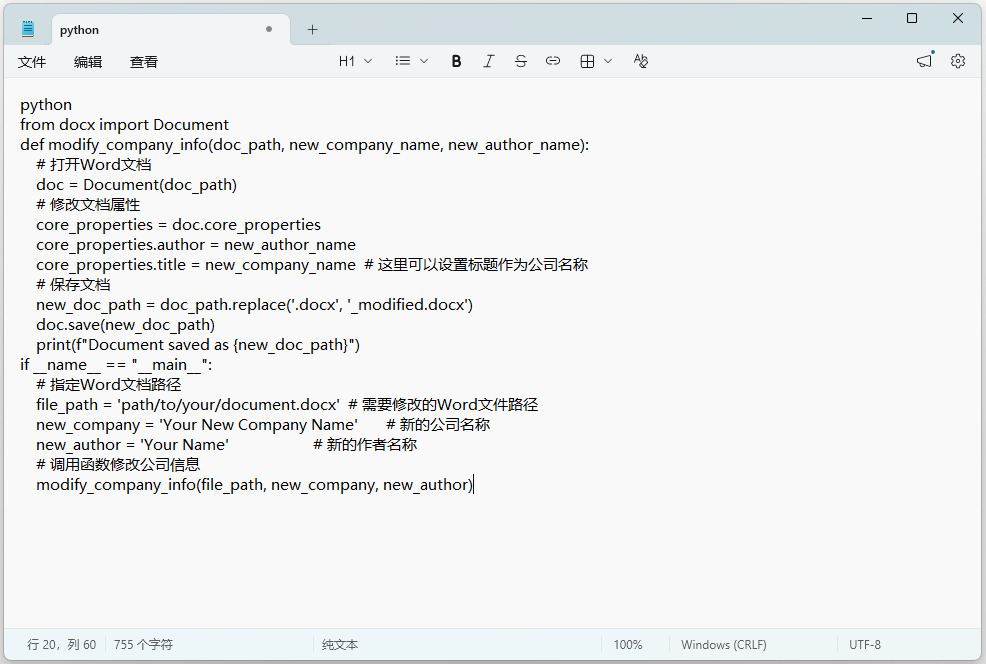Viewport: 986px width, 664px height.
Task: Expand the H1 heading dropdown
Action: pyautogui.click(x=355, y=61)
